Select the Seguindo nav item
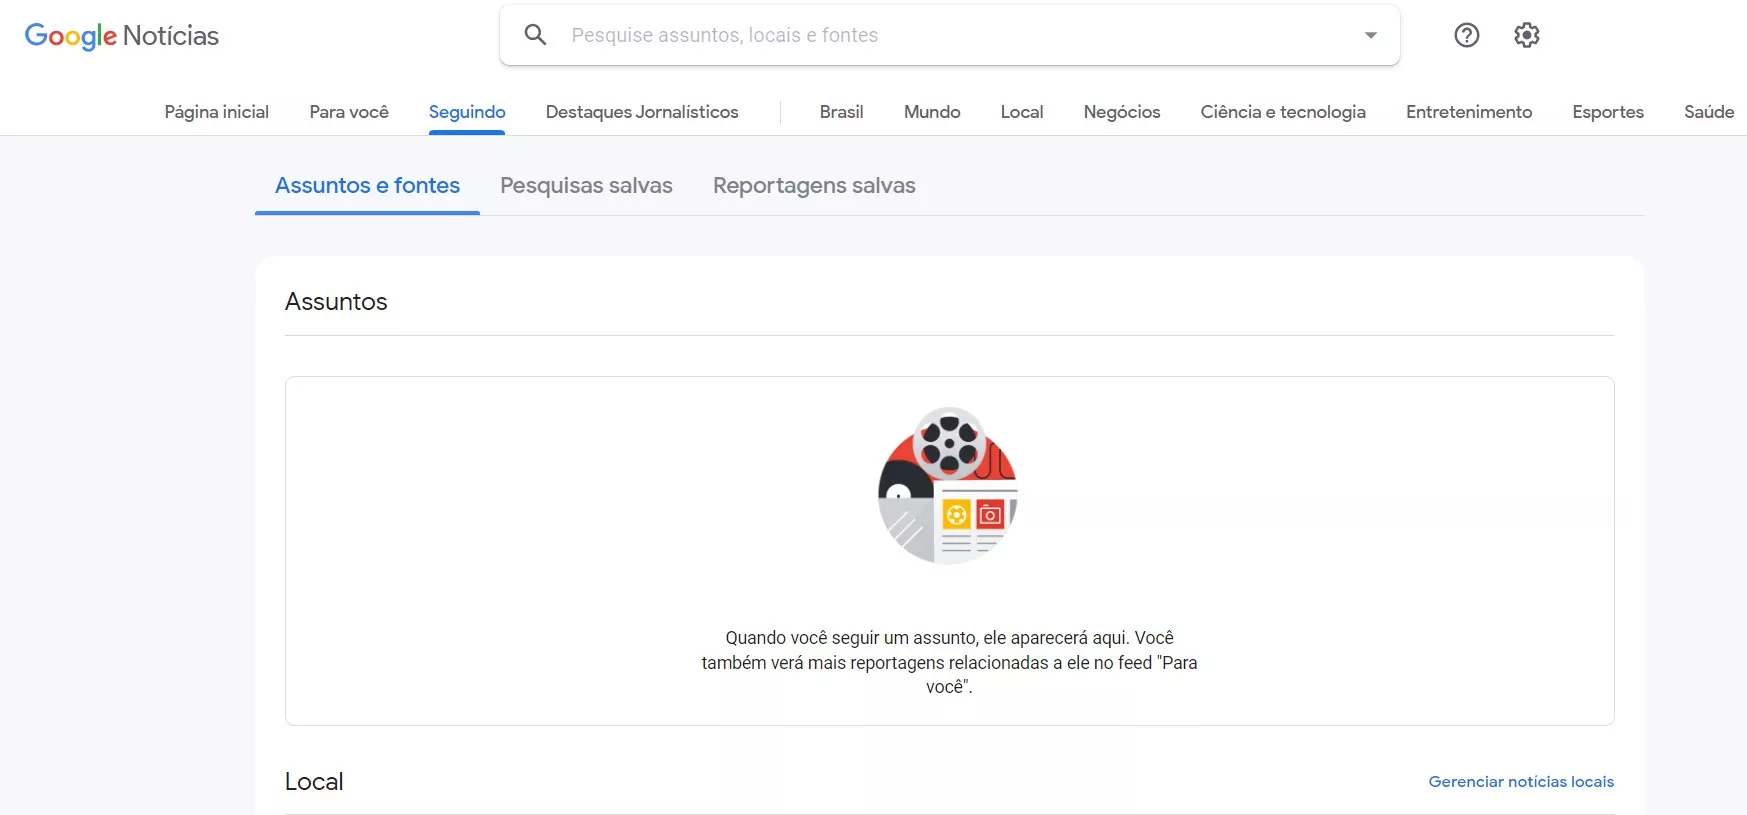Screen dimensions: 1747x815 point(467,112)
